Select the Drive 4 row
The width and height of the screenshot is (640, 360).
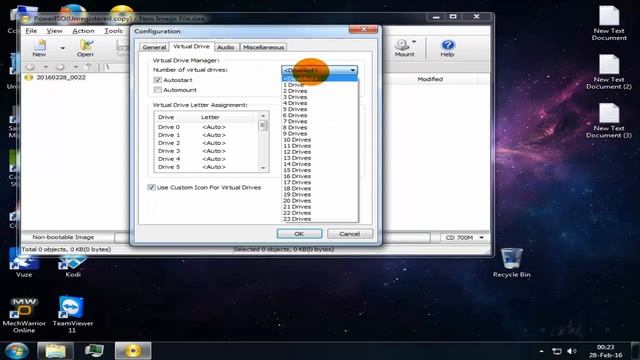pos(207,159)
